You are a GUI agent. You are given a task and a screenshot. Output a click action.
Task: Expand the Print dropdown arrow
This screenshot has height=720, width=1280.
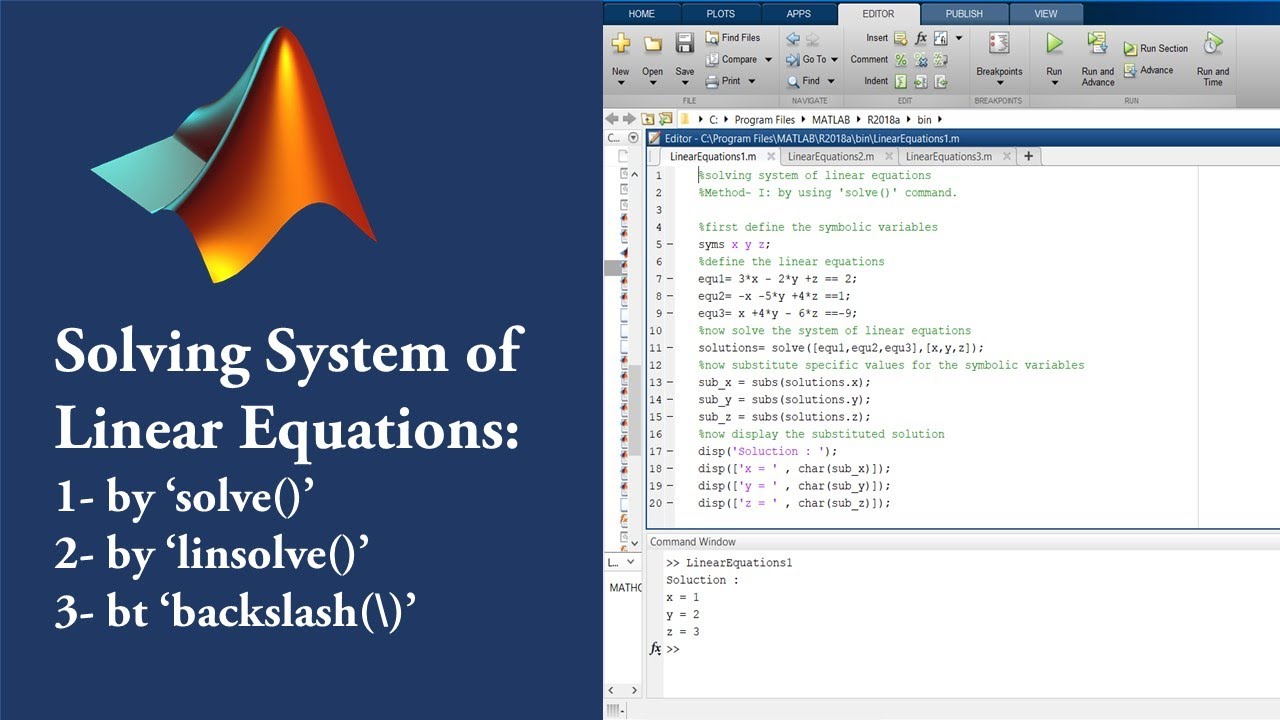(x=751, y=81)
